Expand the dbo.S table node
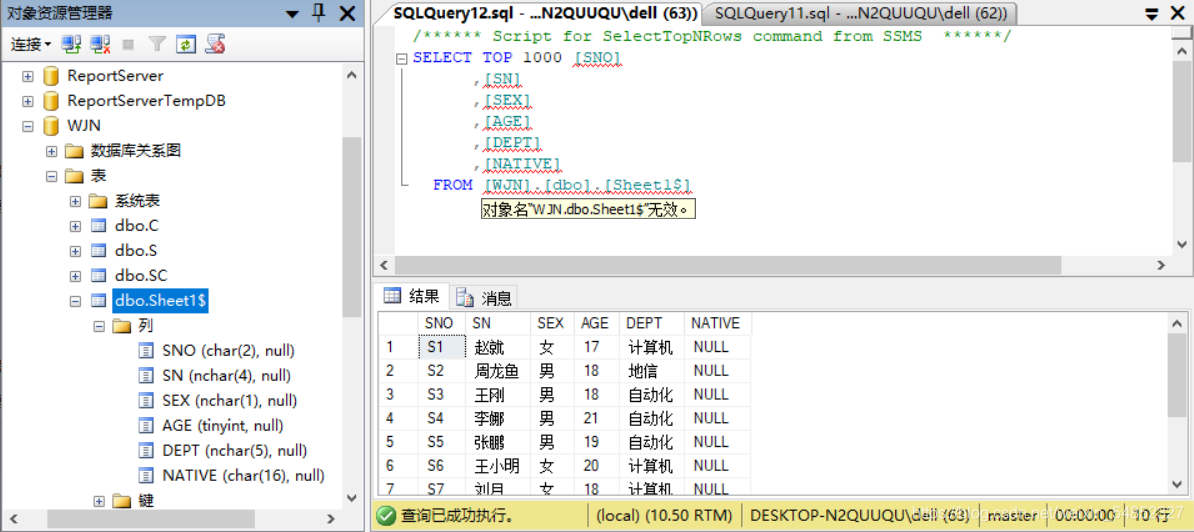This screenshot has height=532, width=1194. (75, 250)
